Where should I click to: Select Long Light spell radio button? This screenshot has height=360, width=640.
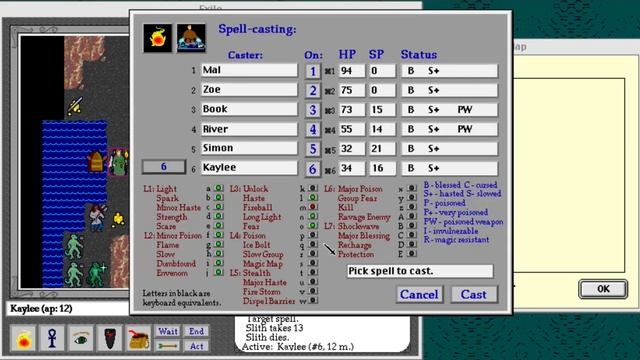click(313, 216)
